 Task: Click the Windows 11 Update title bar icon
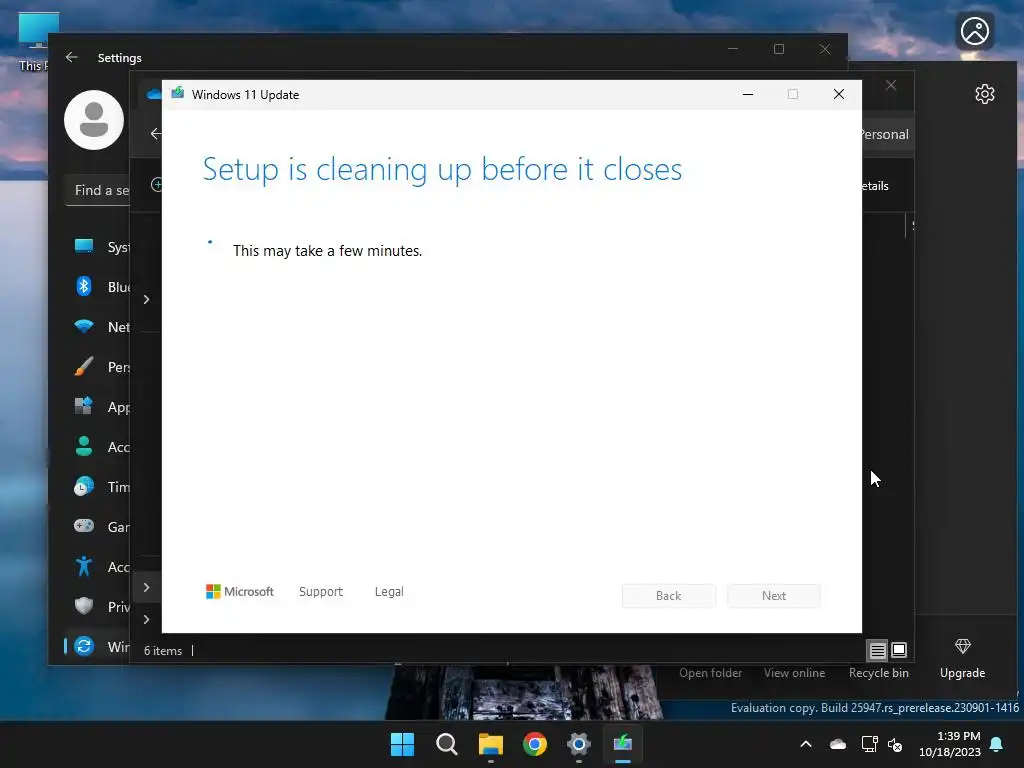(x=178, y=93)
